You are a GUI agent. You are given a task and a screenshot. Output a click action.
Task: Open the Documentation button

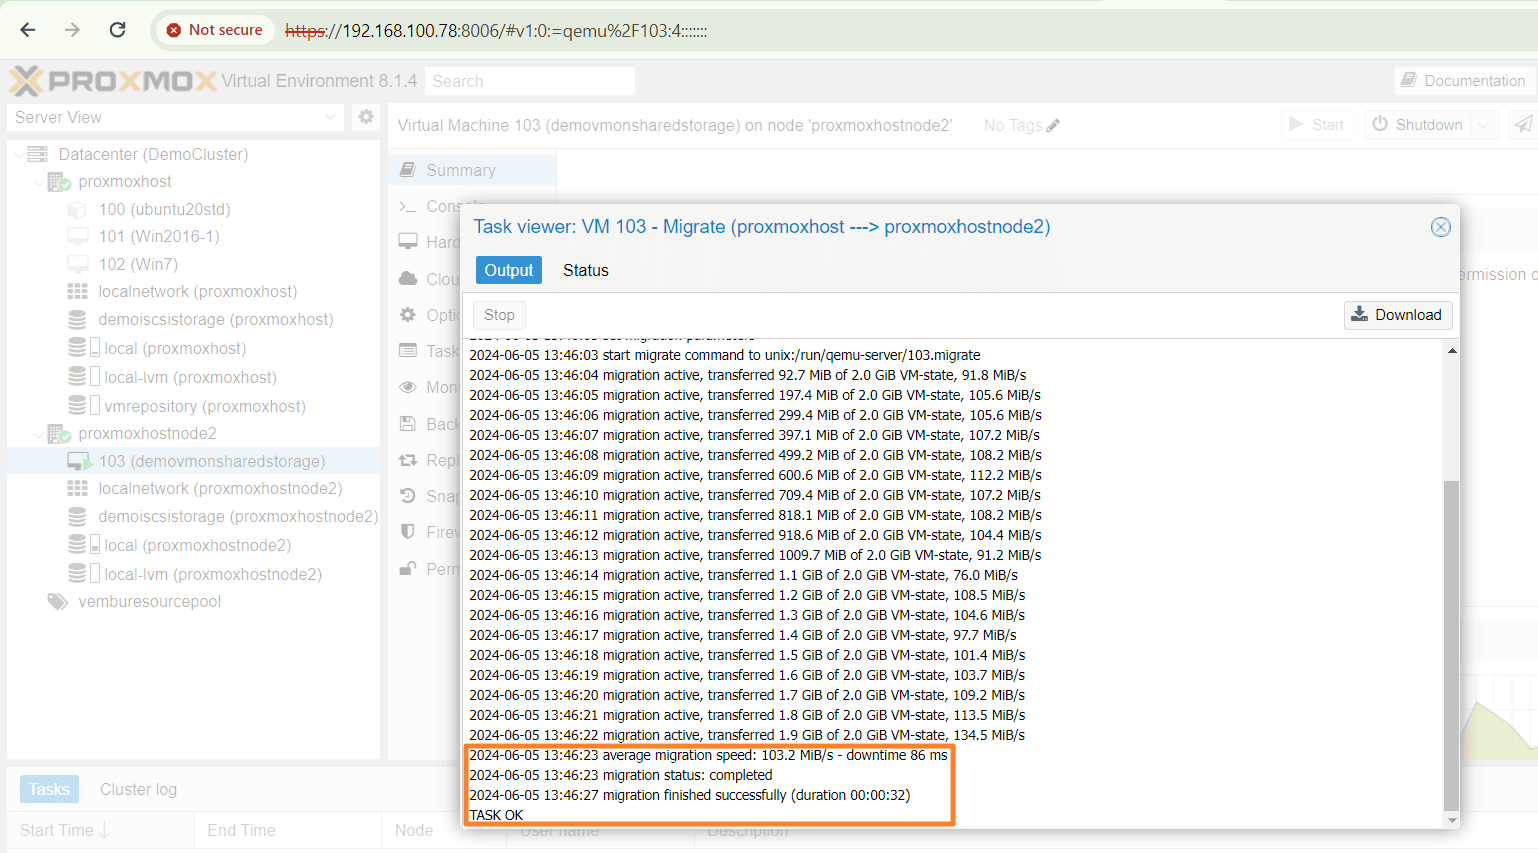tap(1463, 81)
